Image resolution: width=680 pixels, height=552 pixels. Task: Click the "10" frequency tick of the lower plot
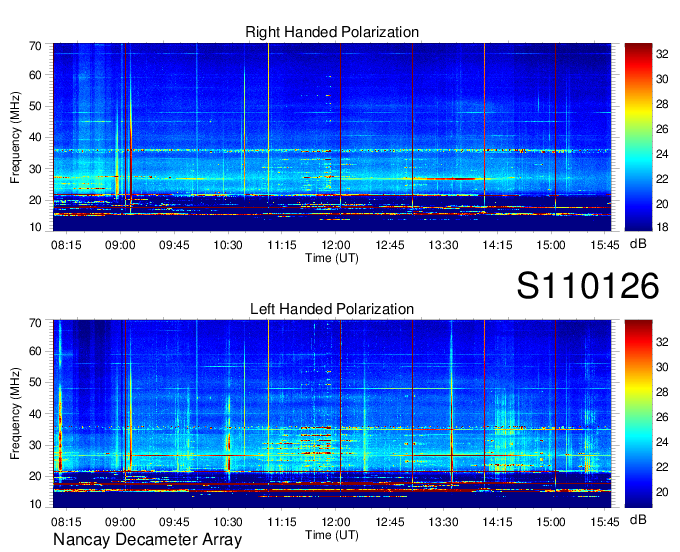(35, 504)
